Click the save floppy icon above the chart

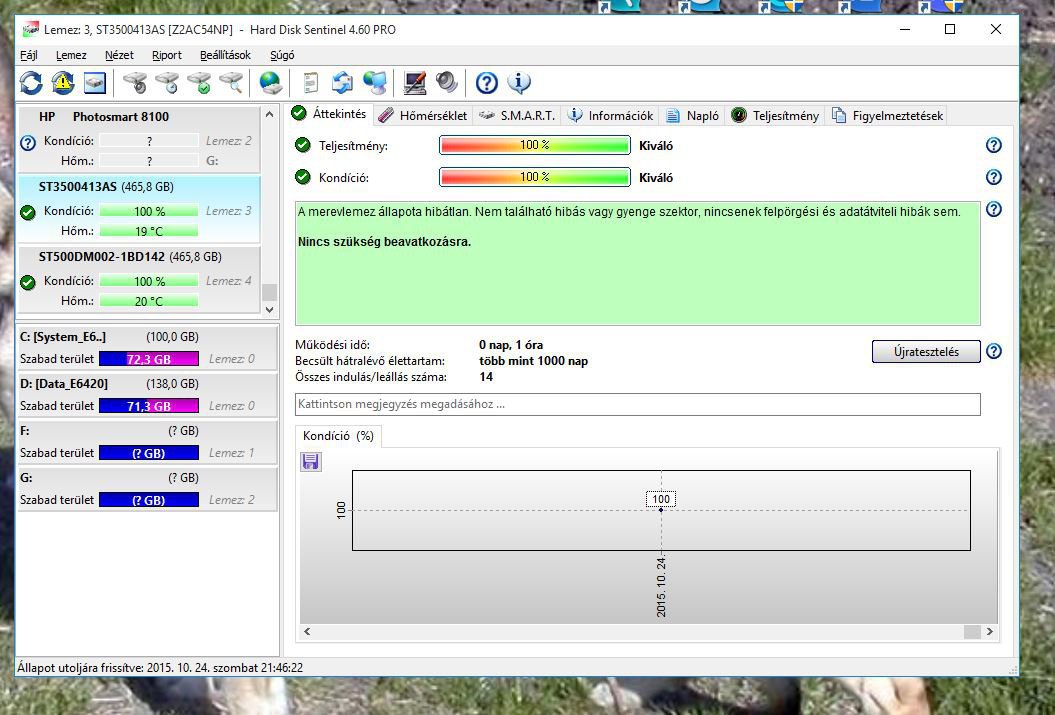click(x=310, y=461)
